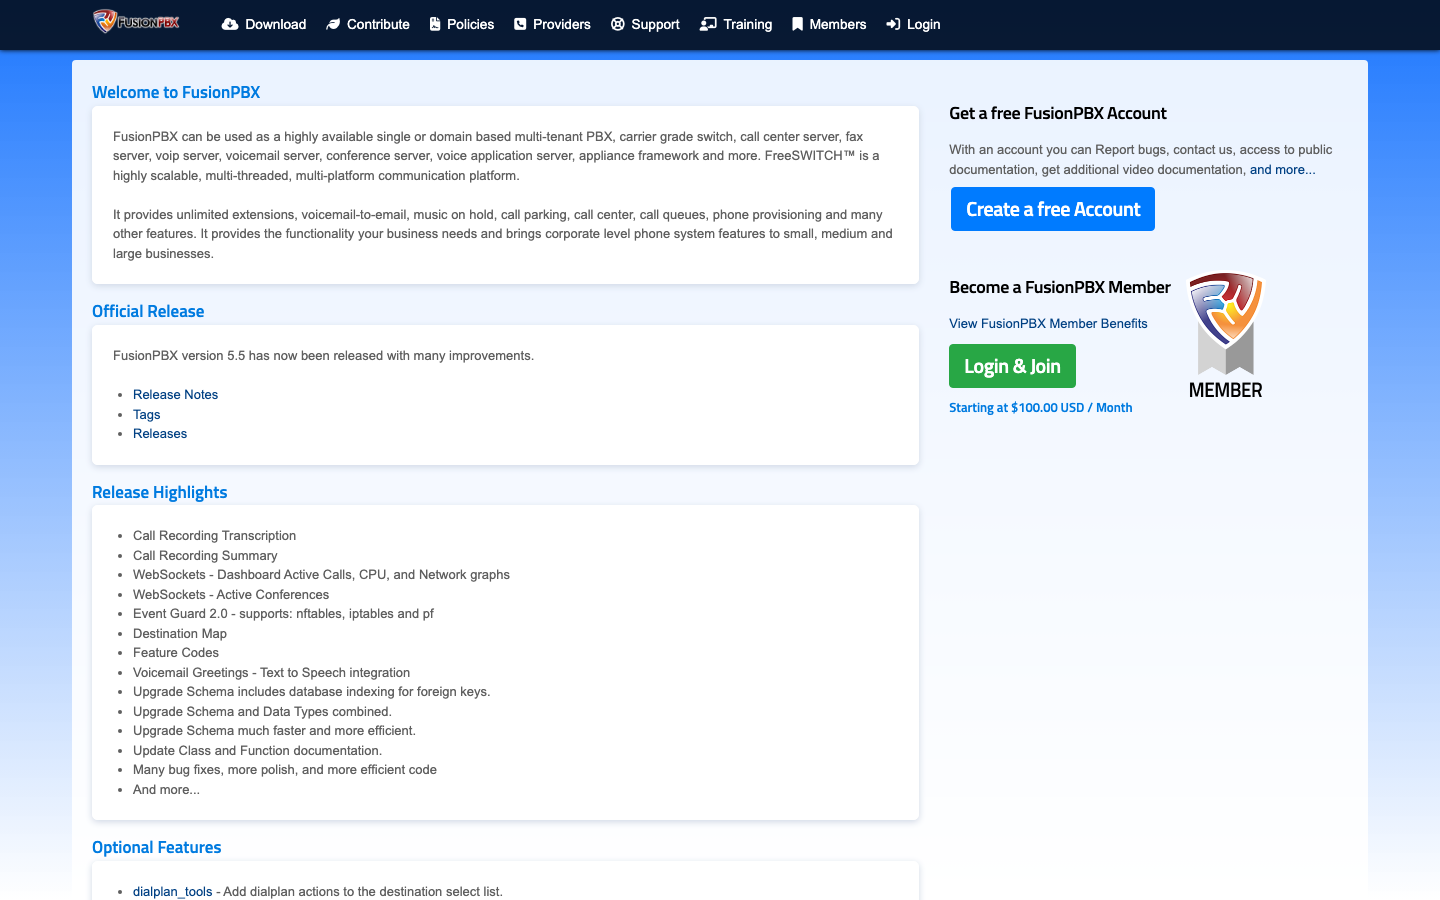Click the 'And more...' list item

166,789
